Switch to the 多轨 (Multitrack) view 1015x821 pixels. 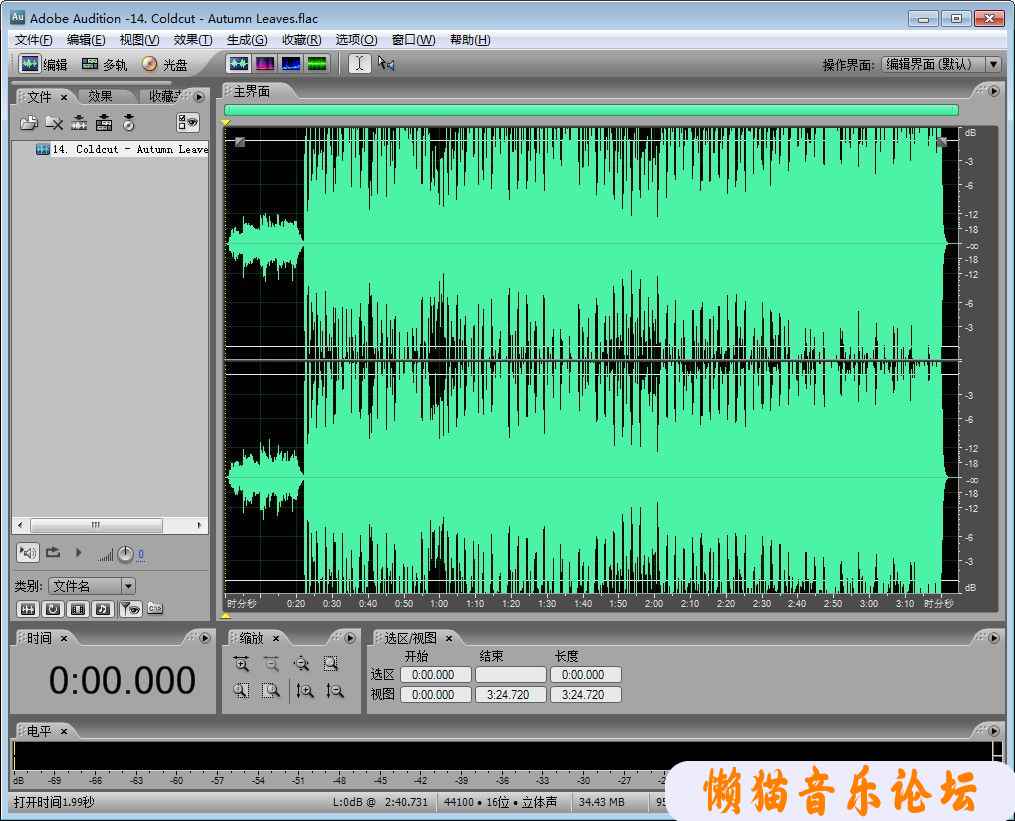click(104, 64)
